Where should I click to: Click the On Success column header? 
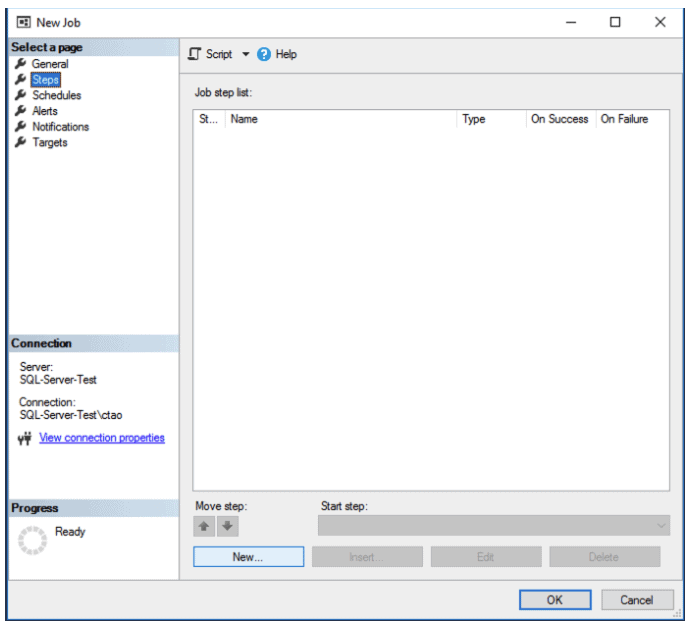pyautogui.click(x=559, y=119)
